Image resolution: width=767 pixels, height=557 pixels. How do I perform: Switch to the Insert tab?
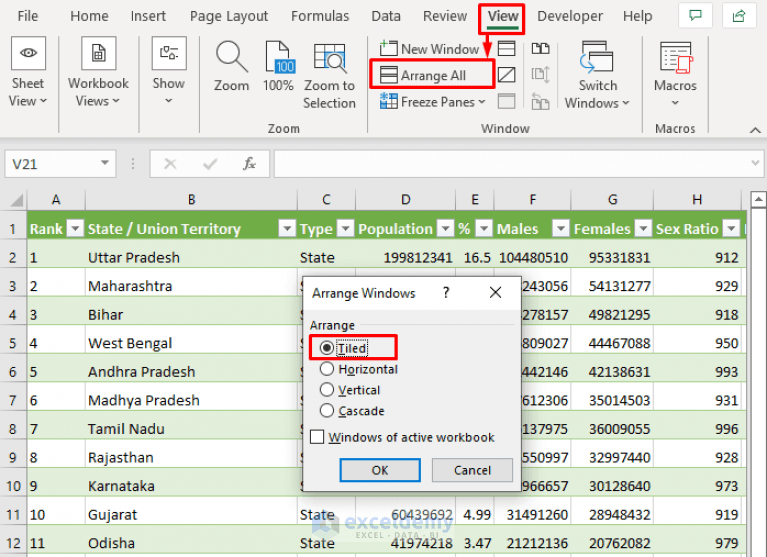pyautogui.click(x=148, y=16)
